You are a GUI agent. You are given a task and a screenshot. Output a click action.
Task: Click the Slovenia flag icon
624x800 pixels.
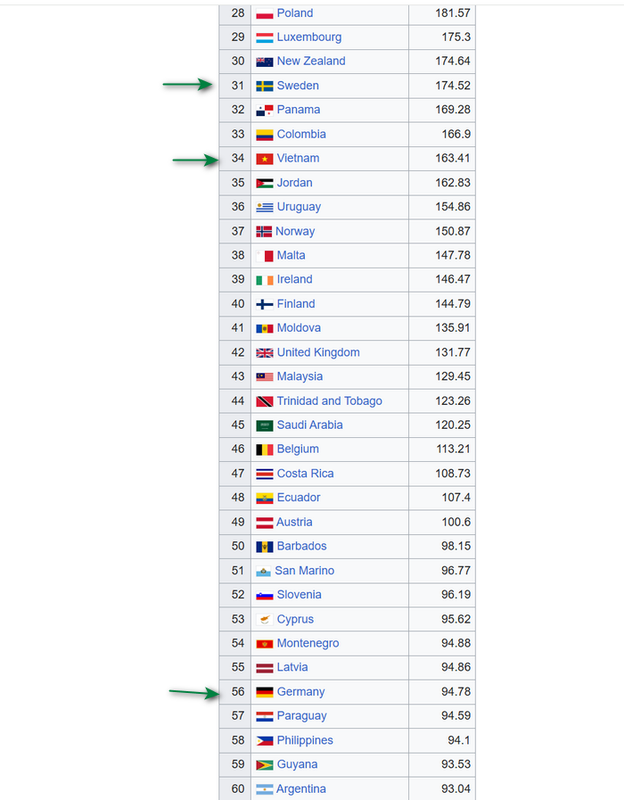(x=264, y=595)
